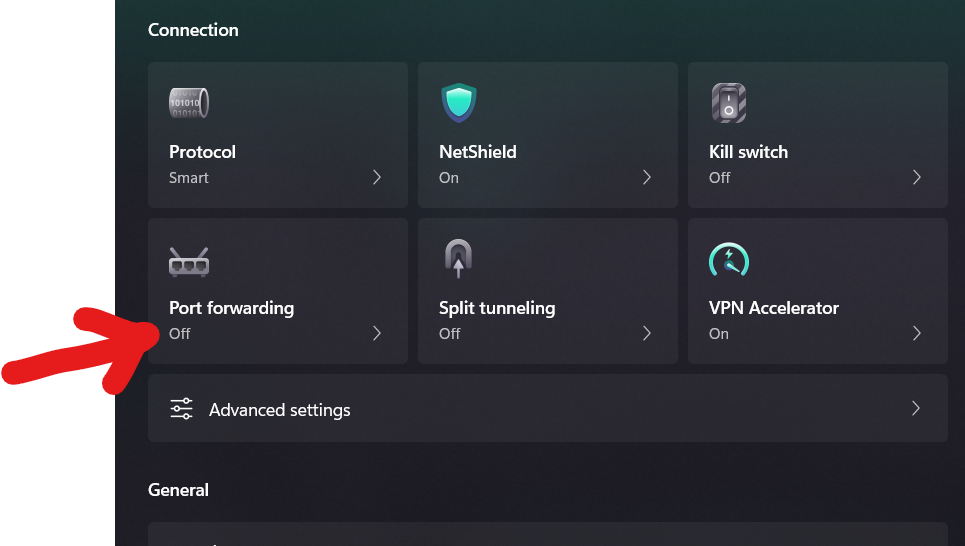Open the VPN Accelerator title
The width and height of the screenshot is (965, 546).
(774, 308)
